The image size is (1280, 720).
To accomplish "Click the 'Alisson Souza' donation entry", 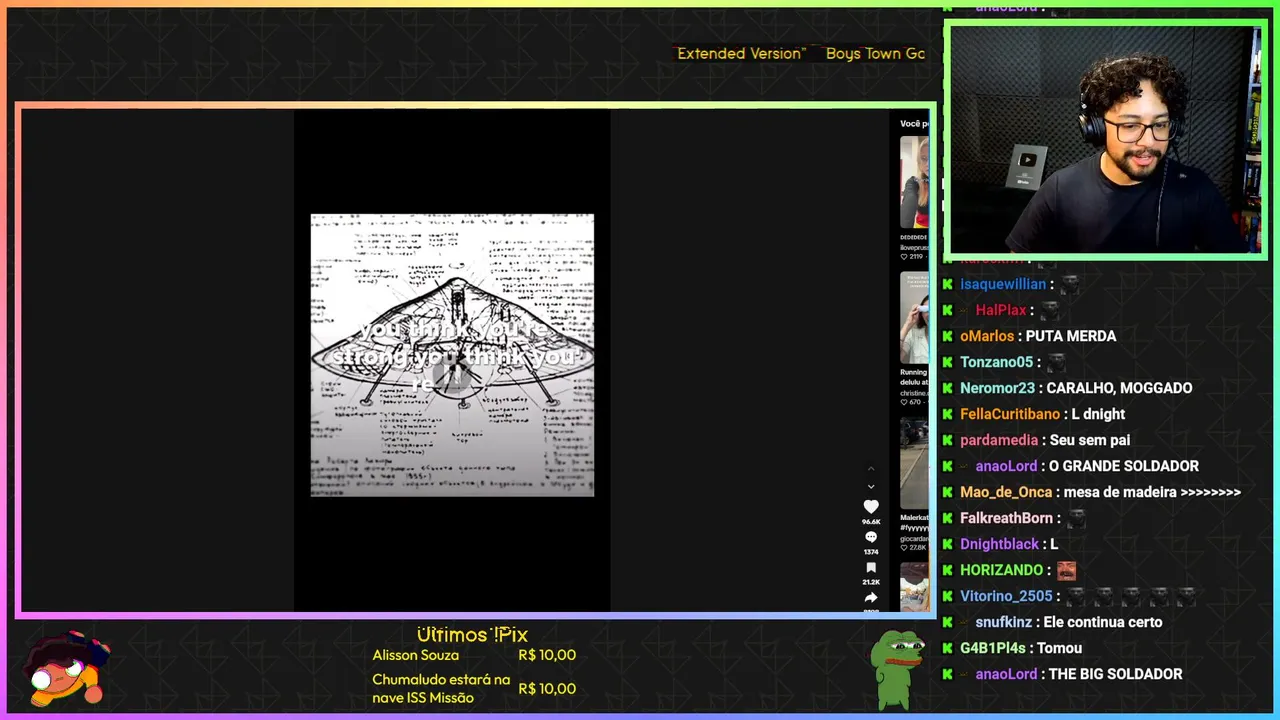I will [416, 655].
